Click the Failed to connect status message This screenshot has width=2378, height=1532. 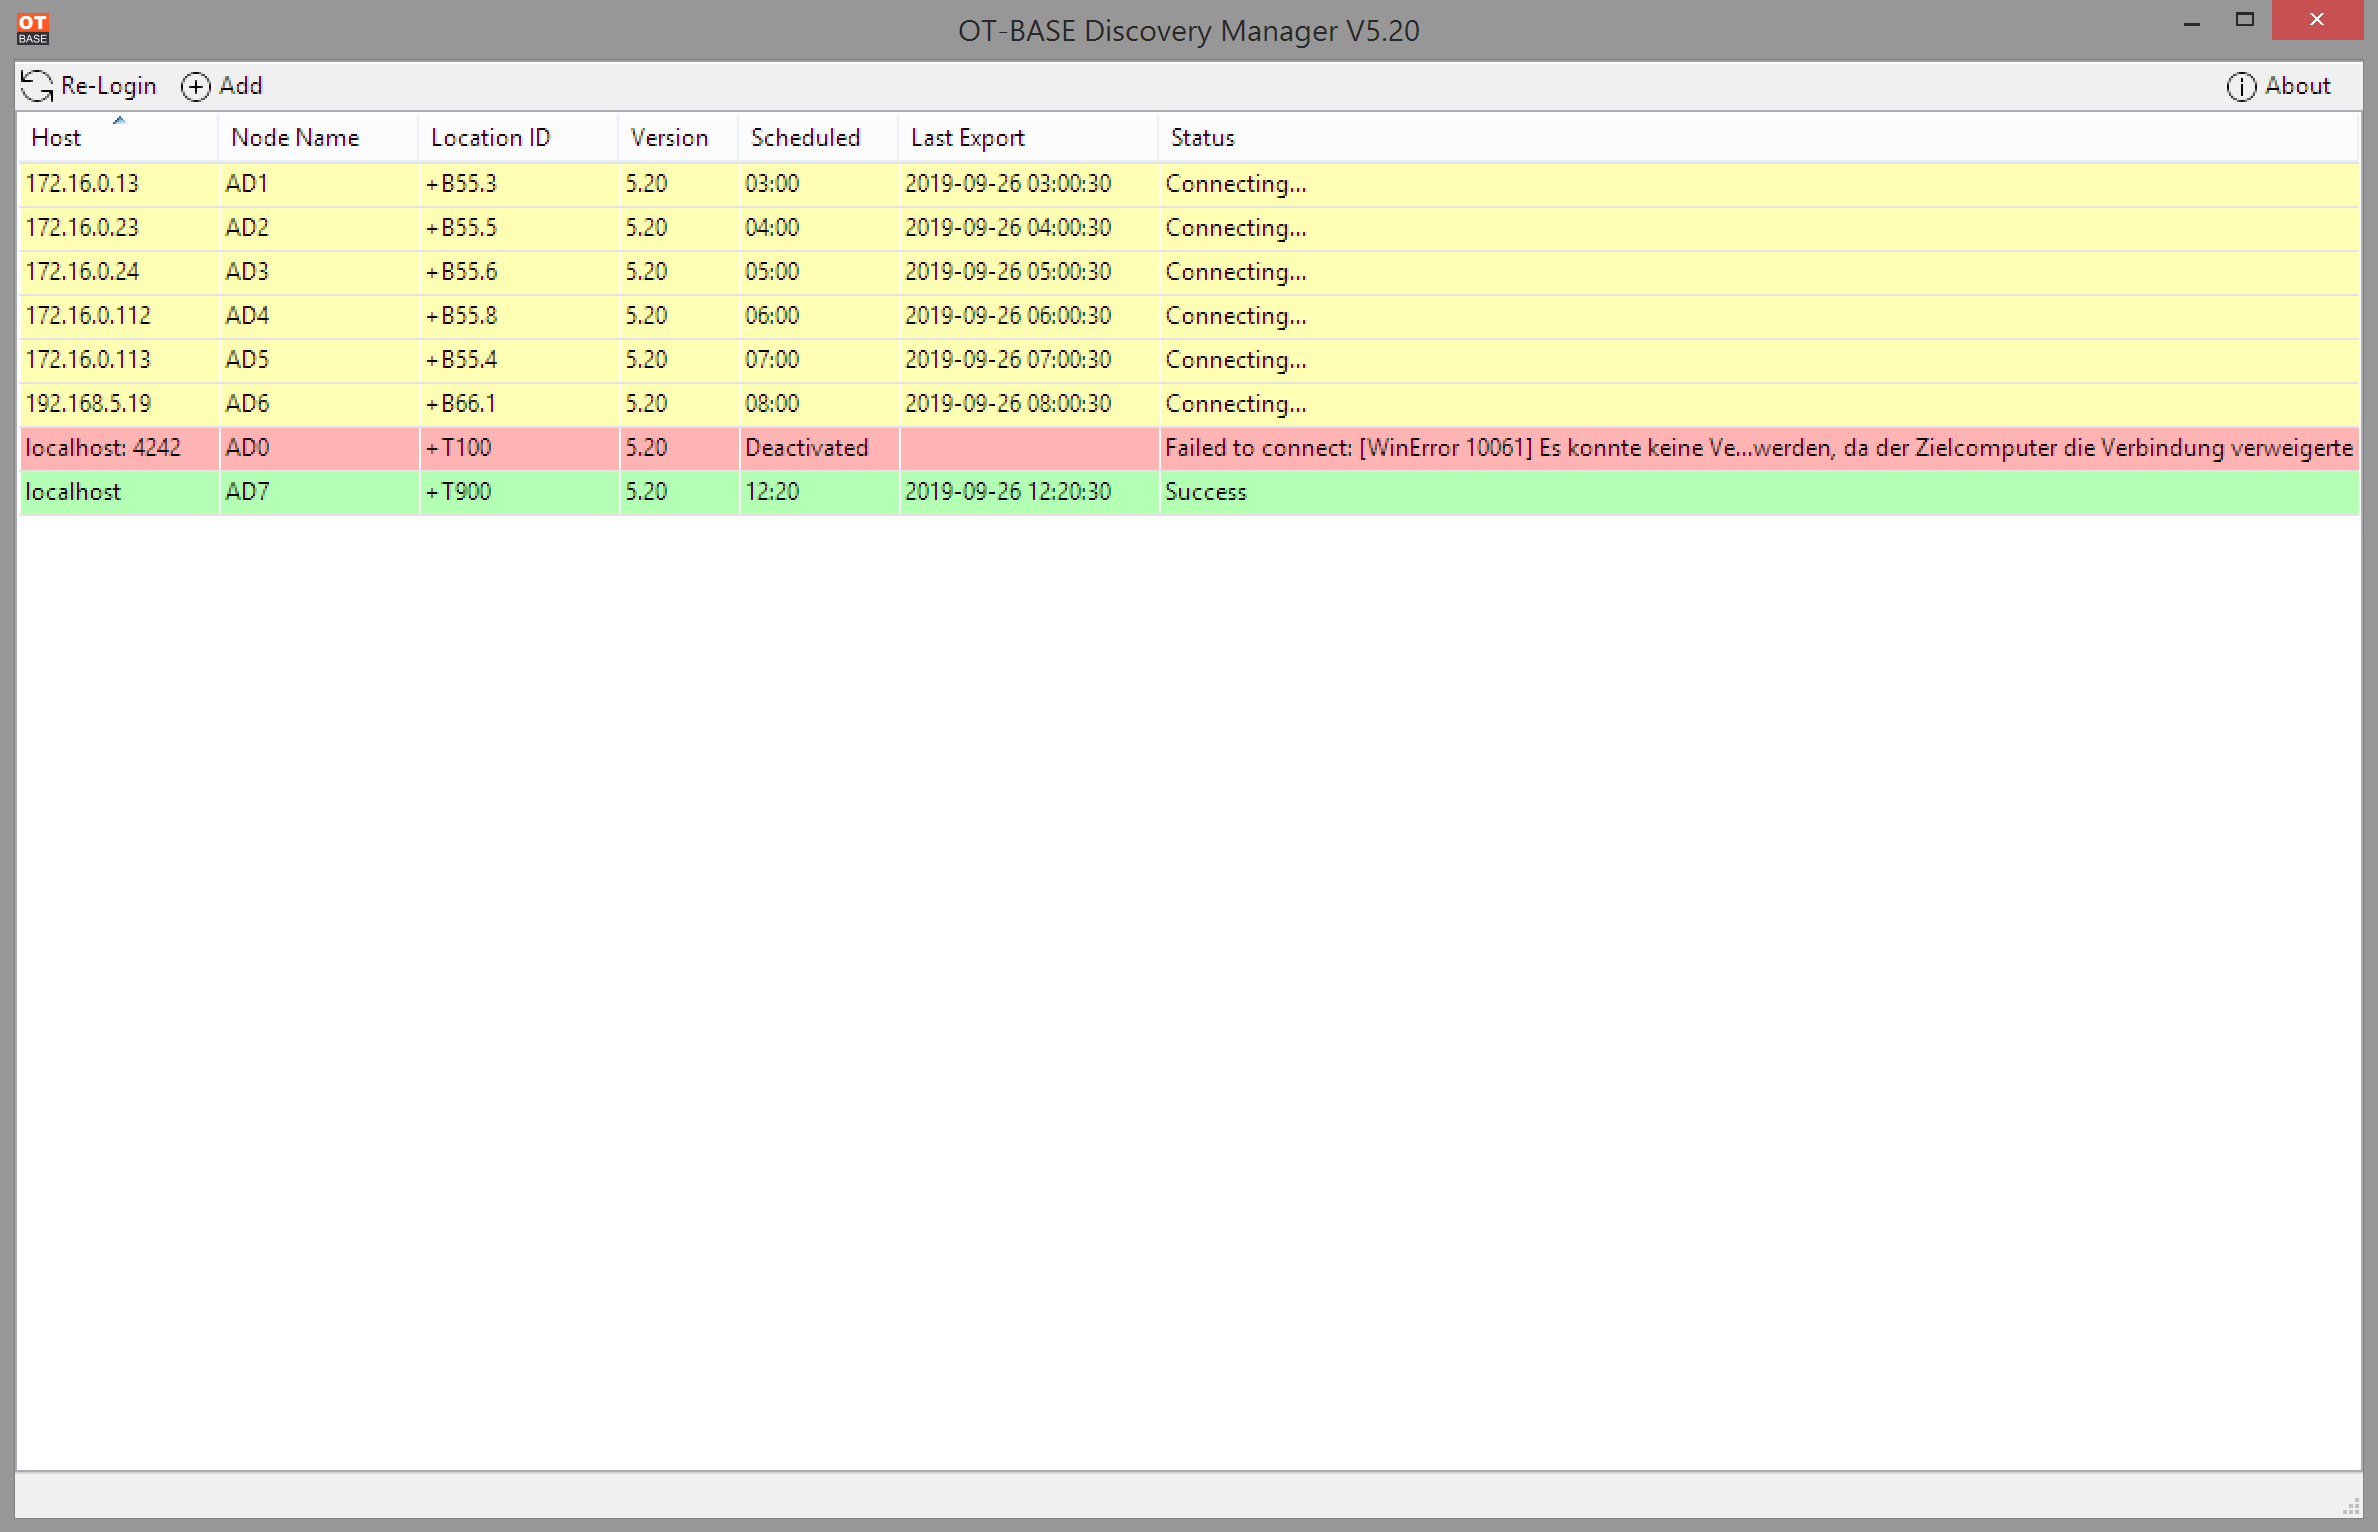point(1759,448)
